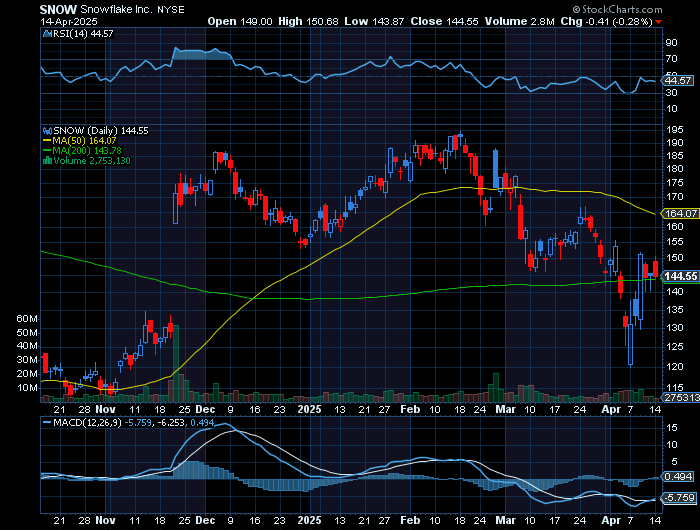Click the 164.07 moving average tag on price axis
Screen dimensions: 700x530
coord(681,213)
